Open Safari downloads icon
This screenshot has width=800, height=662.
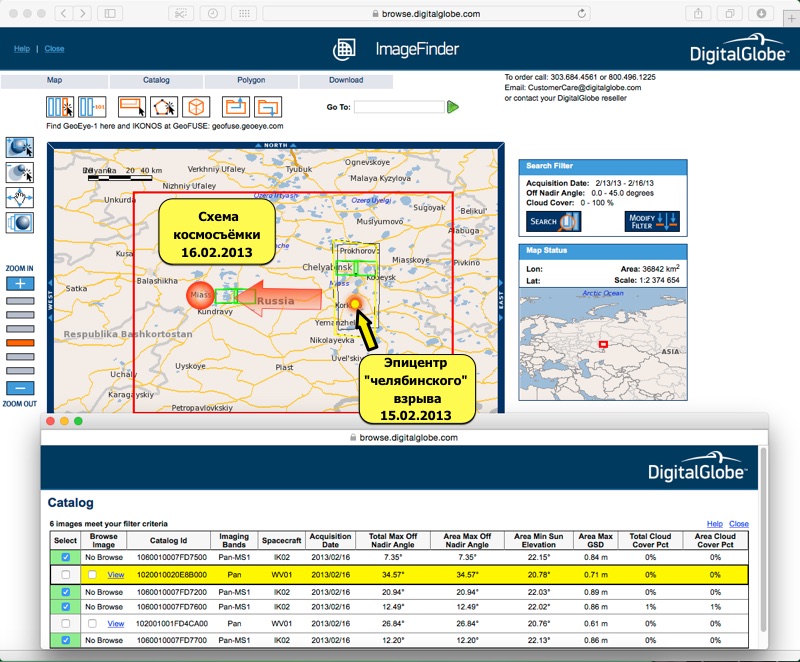pyautogui.click(x=761, y=14)
